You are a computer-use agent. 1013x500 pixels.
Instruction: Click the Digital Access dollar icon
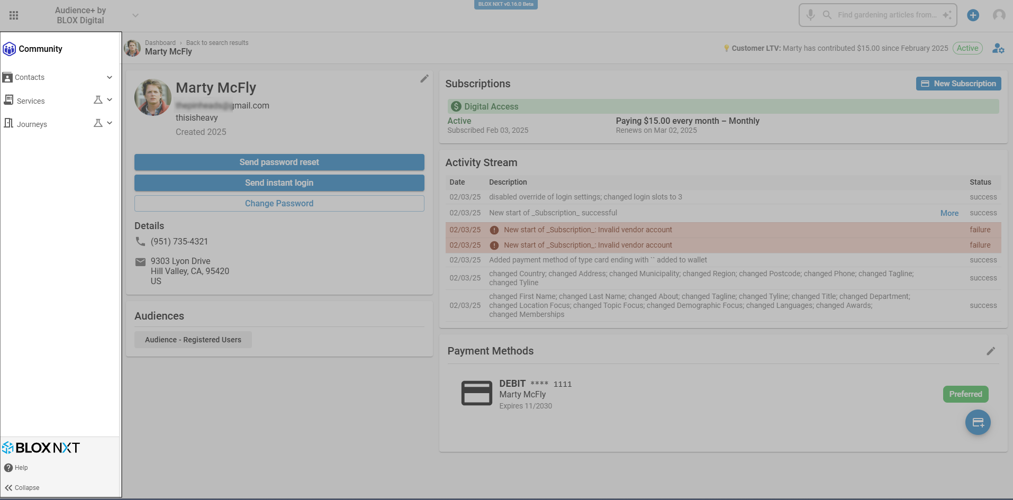[x=456, y=107]
